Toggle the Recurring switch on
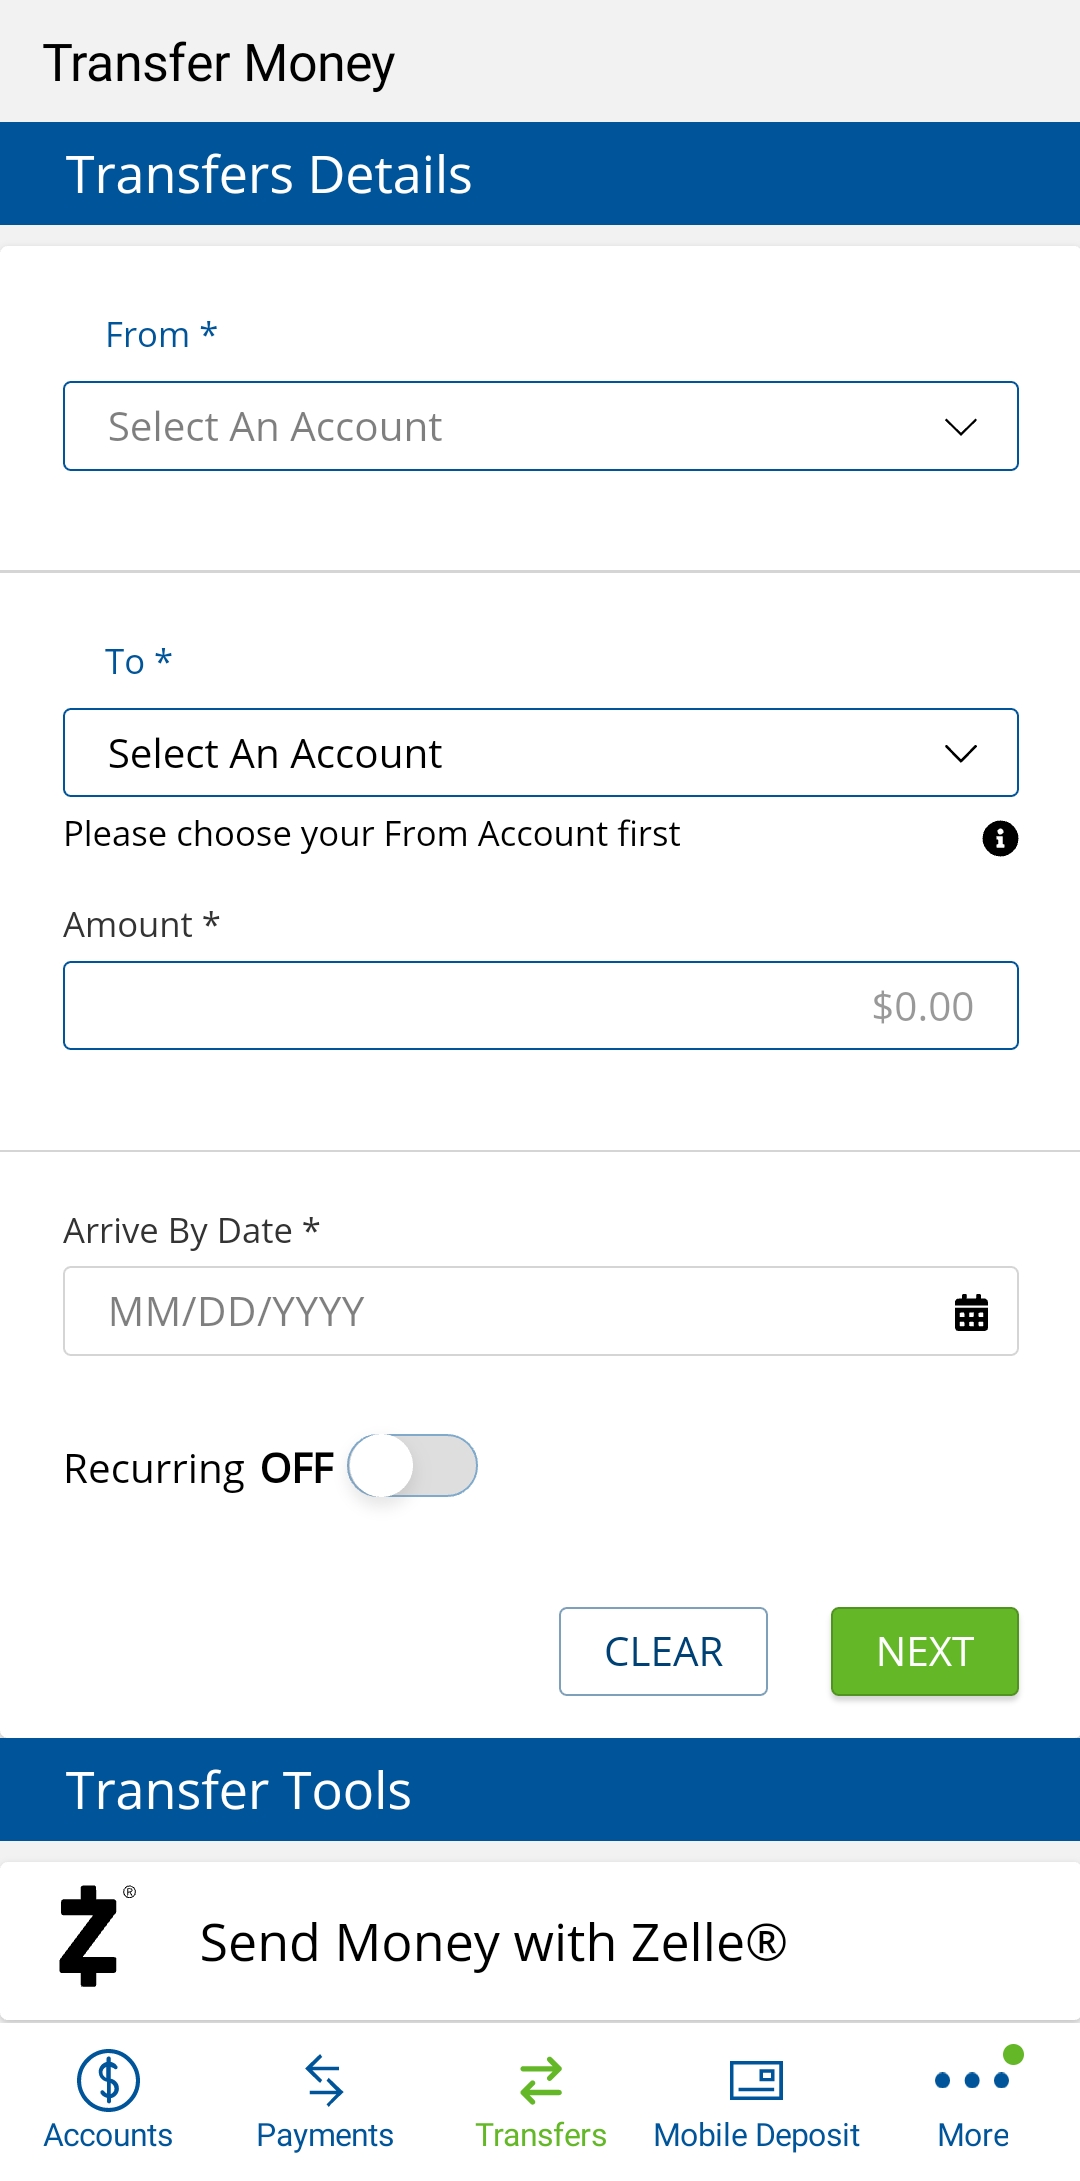 coord(412,1466)
